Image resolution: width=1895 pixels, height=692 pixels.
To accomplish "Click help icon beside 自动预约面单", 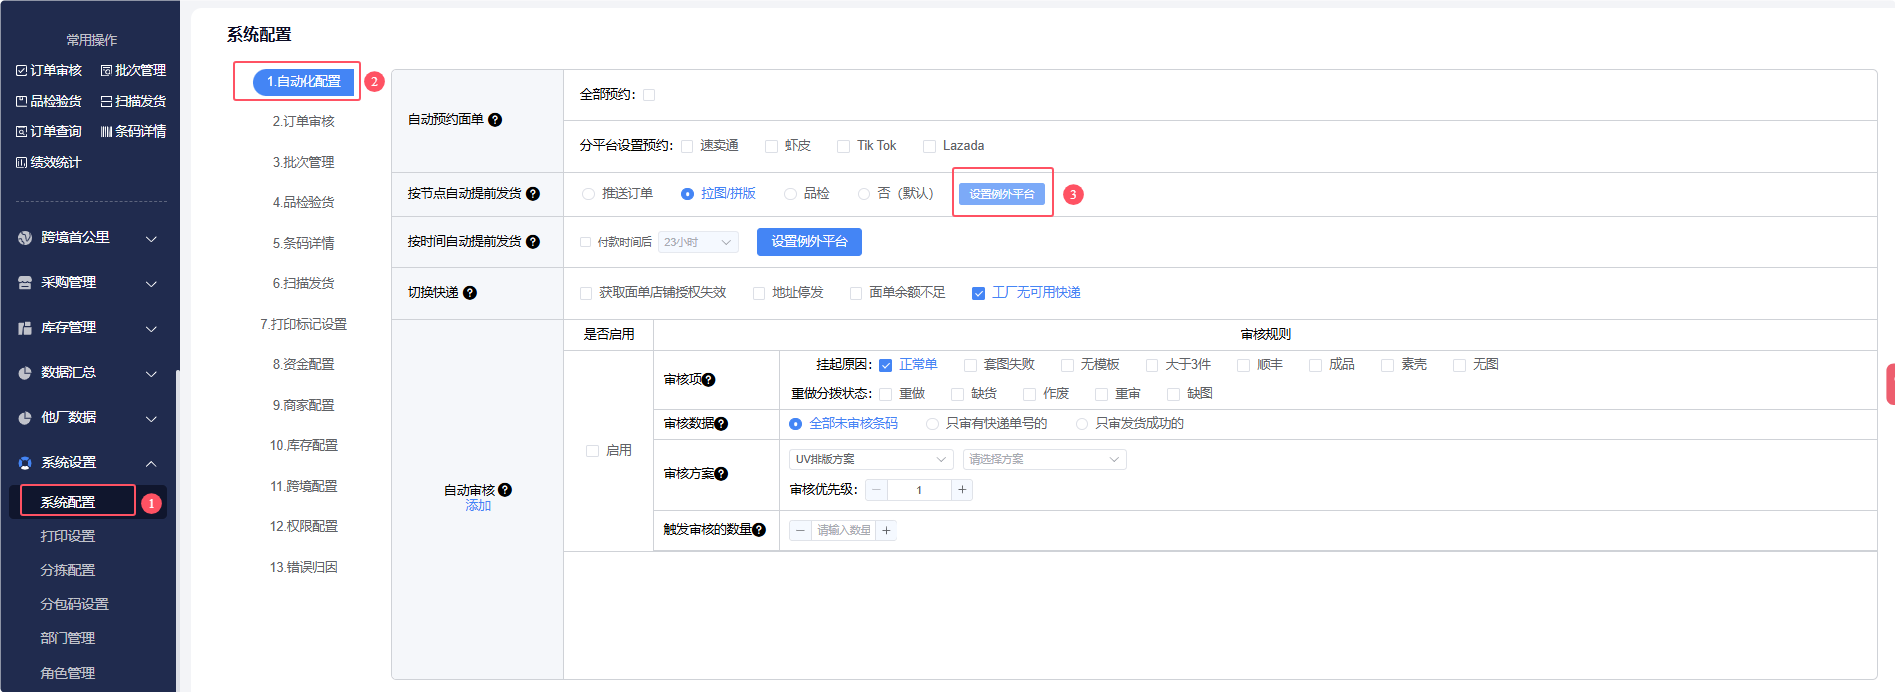I will 495,120.
